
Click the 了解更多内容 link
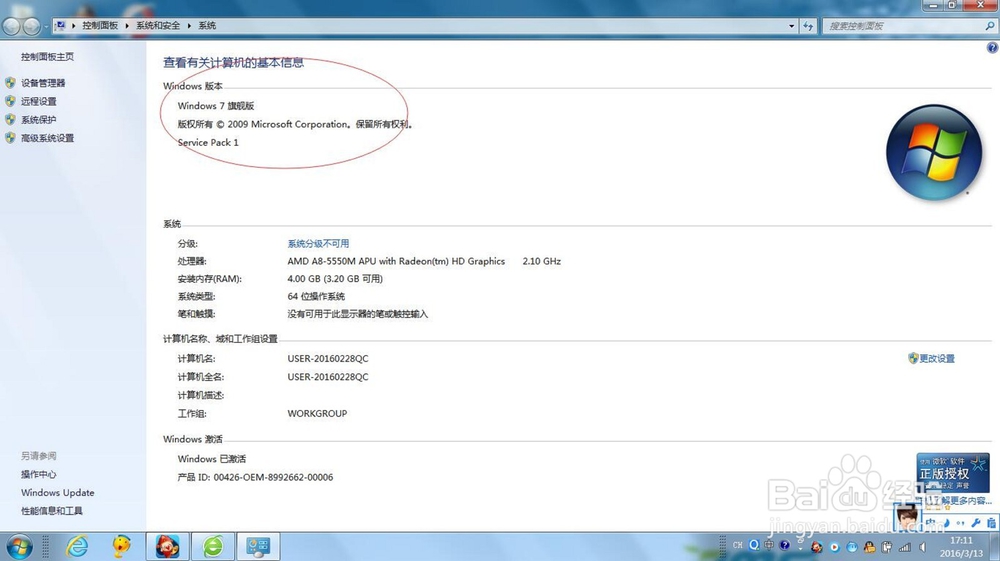[x=963, y=500]
